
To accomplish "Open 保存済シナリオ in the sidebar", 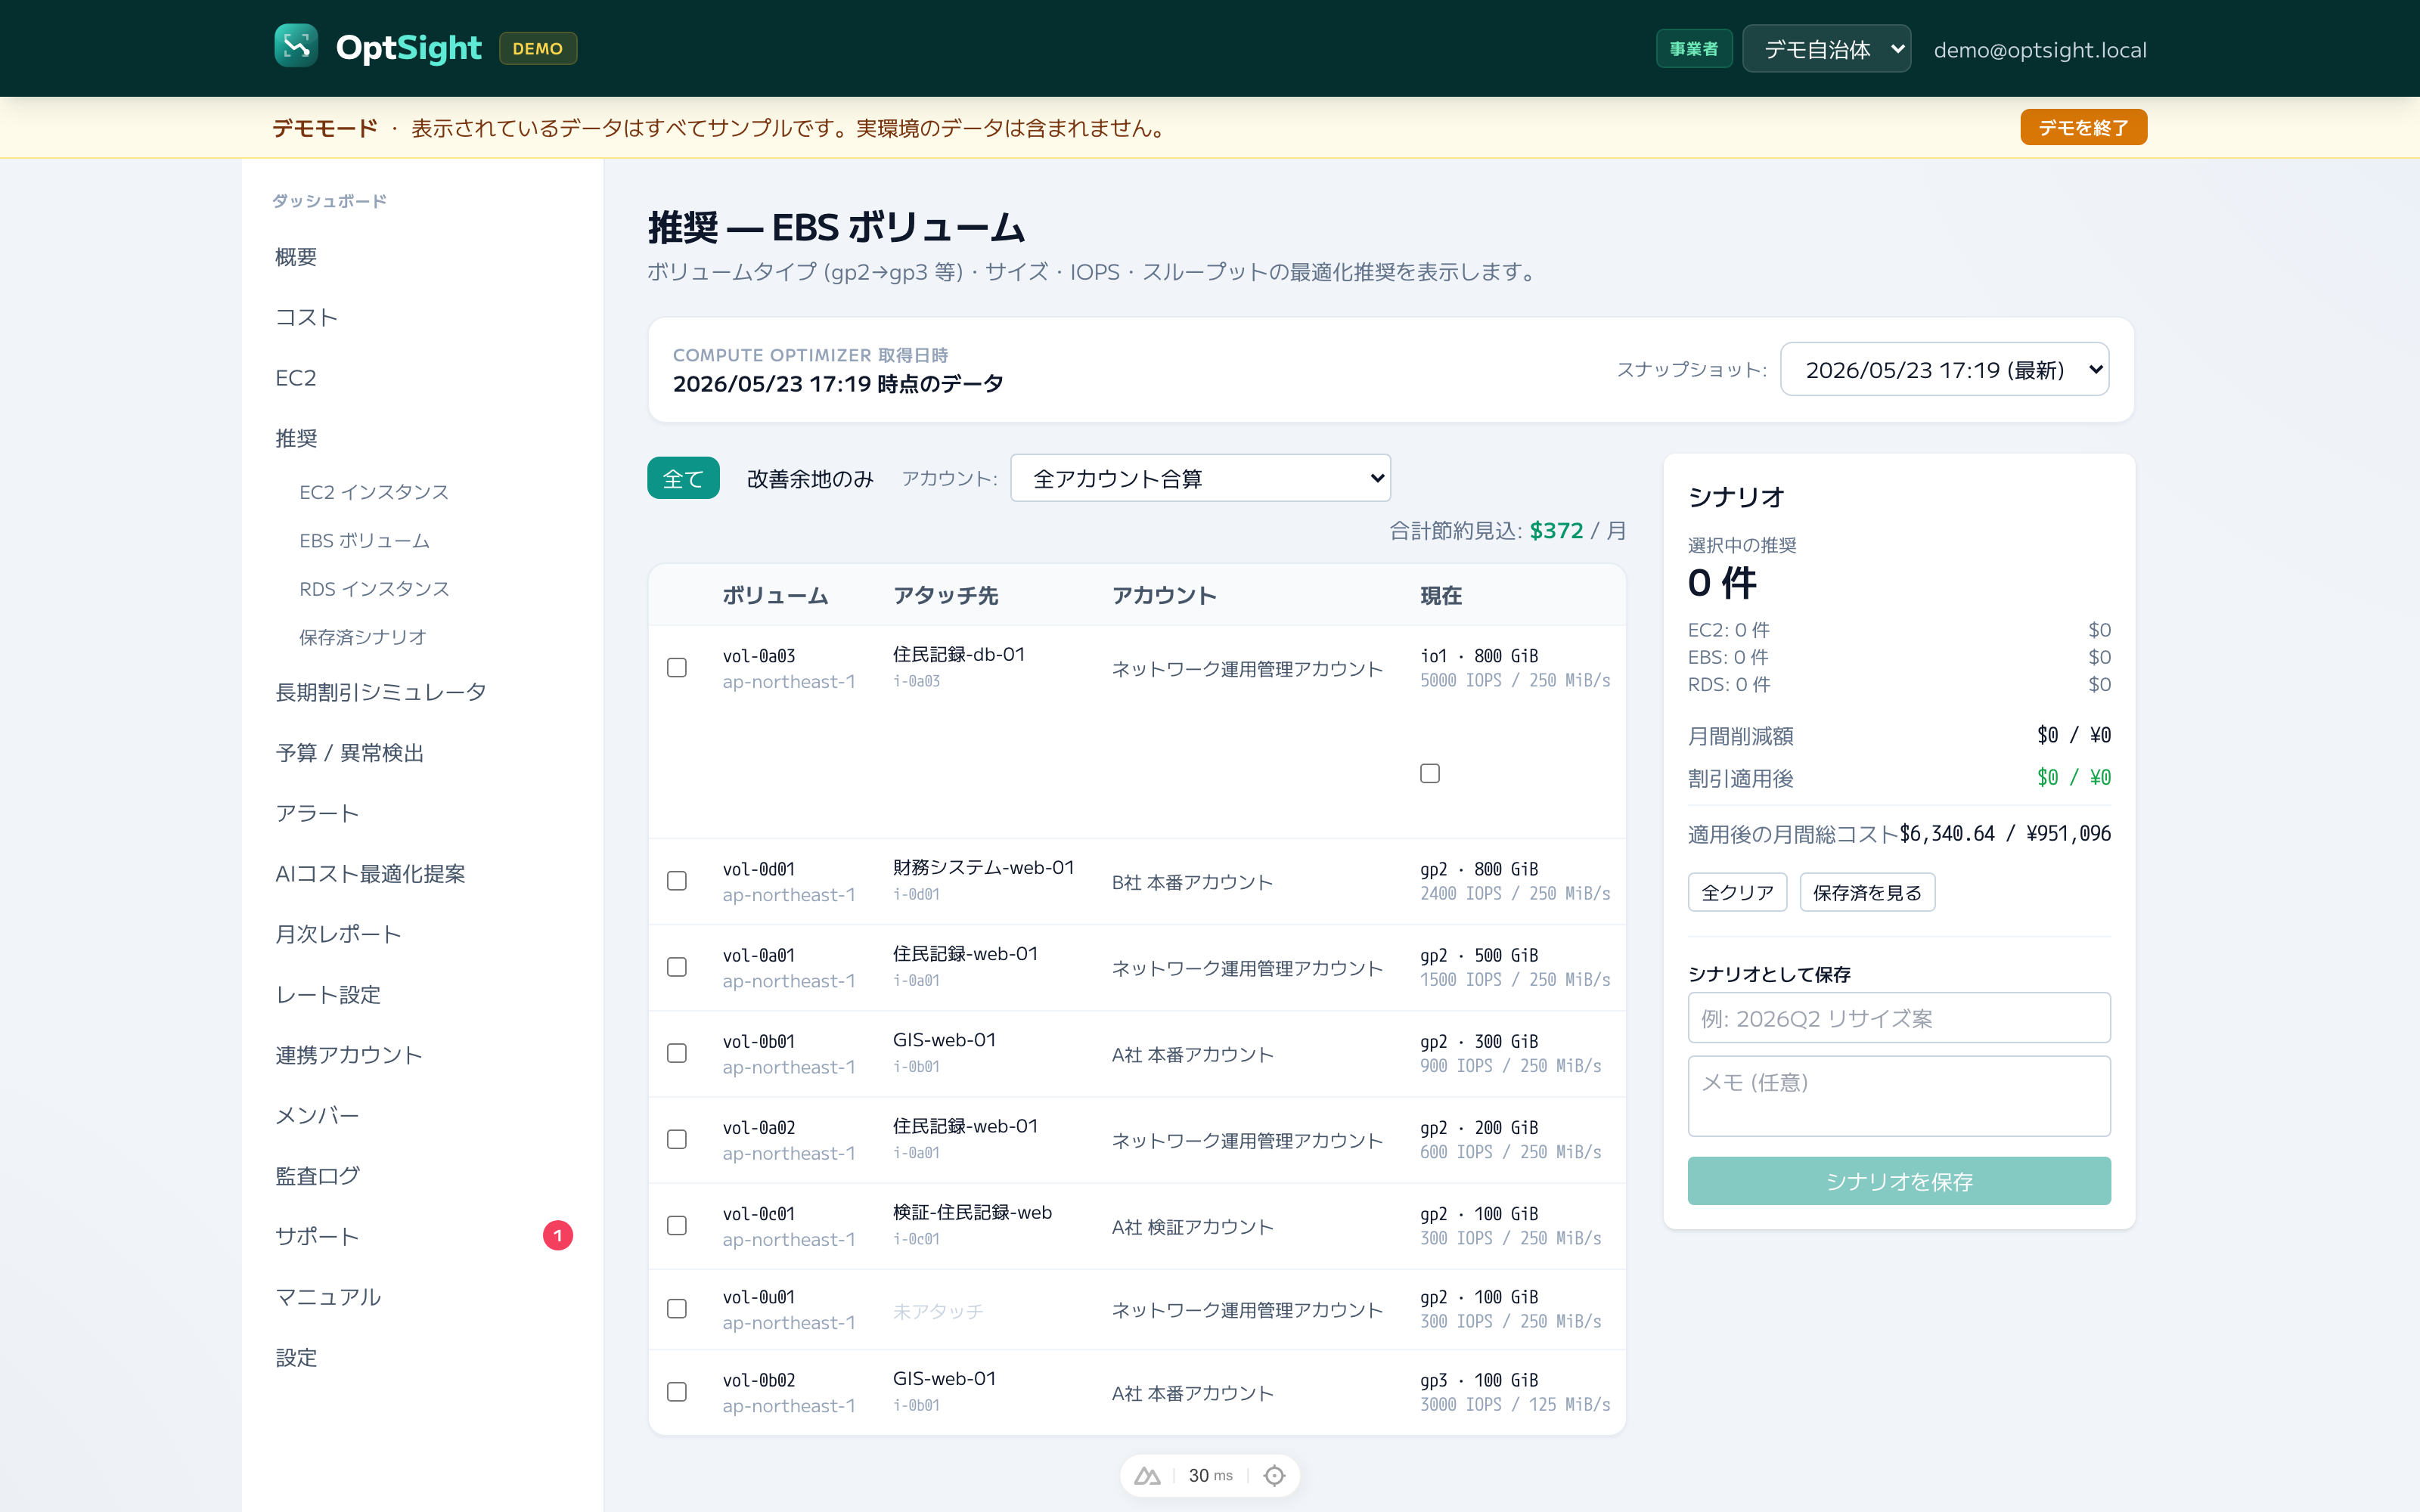I will click(x=363, y=637).
